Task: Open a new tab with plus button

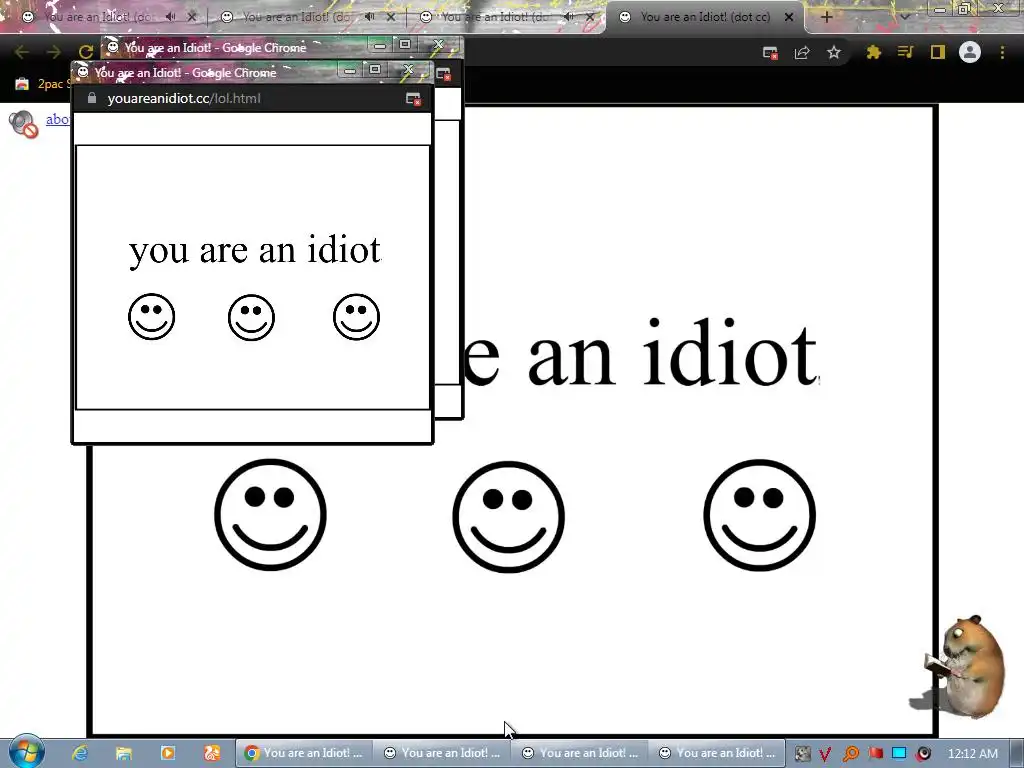Action: [826, 17]
